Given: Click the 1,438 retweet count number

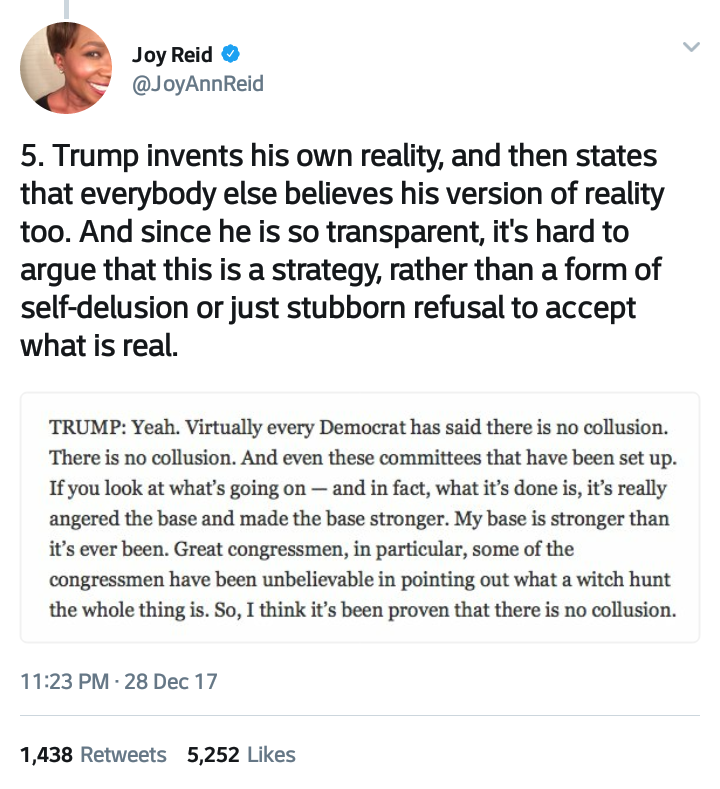Looking at the screenshot, I should pyautogui.click(x=46, y=755).
